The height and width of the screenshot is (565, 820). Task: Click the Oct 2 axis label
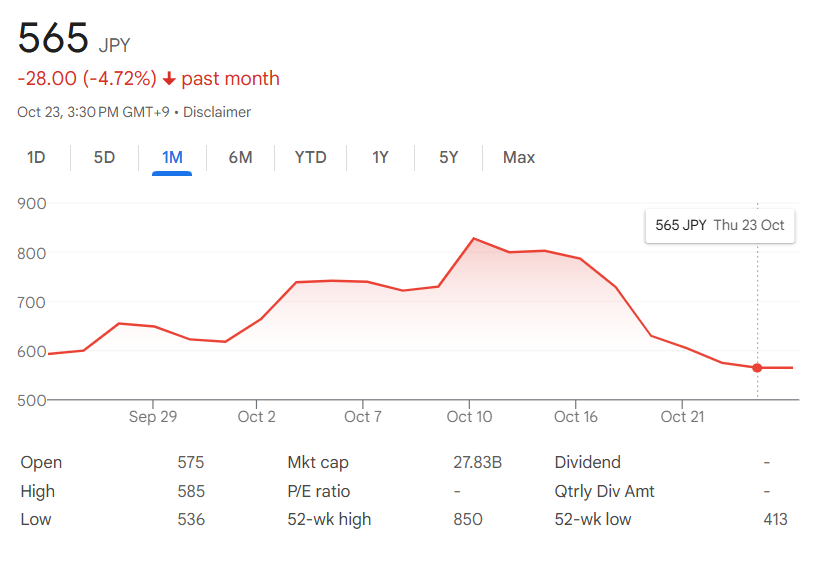coord(256,417)
